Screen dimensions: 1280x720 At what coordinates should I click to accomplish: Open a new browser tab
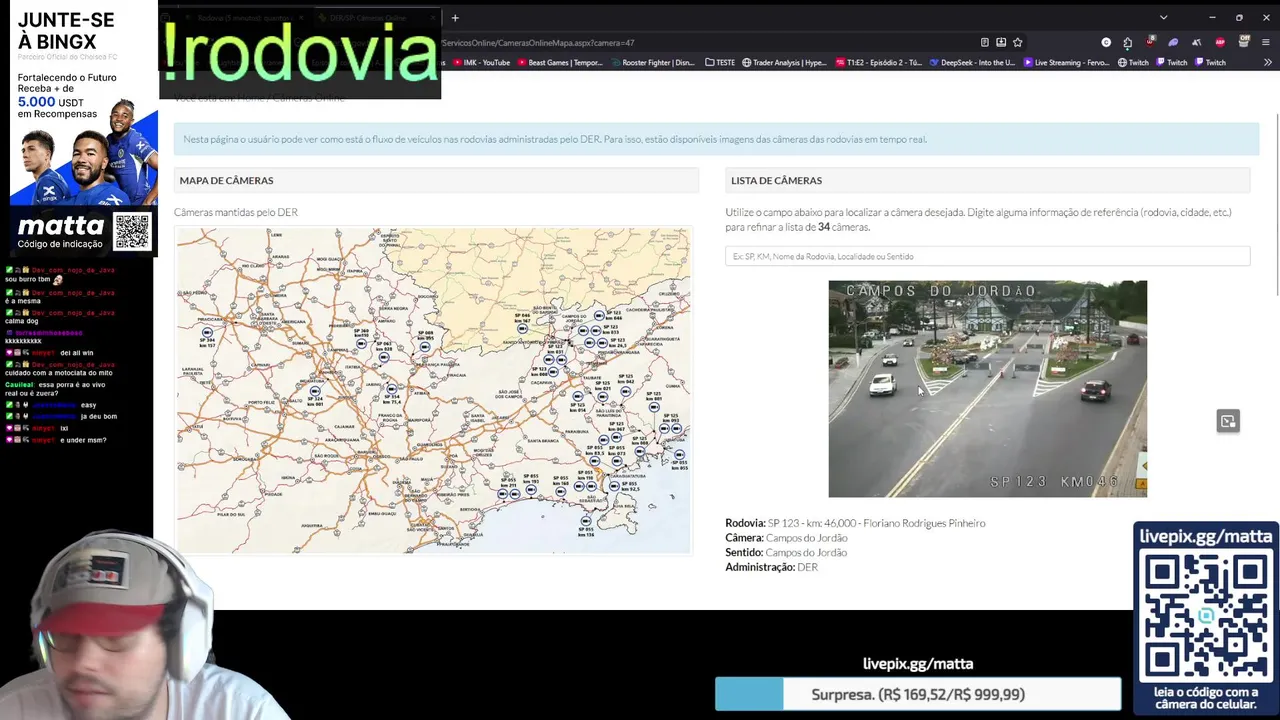click(x=454, y=17)
